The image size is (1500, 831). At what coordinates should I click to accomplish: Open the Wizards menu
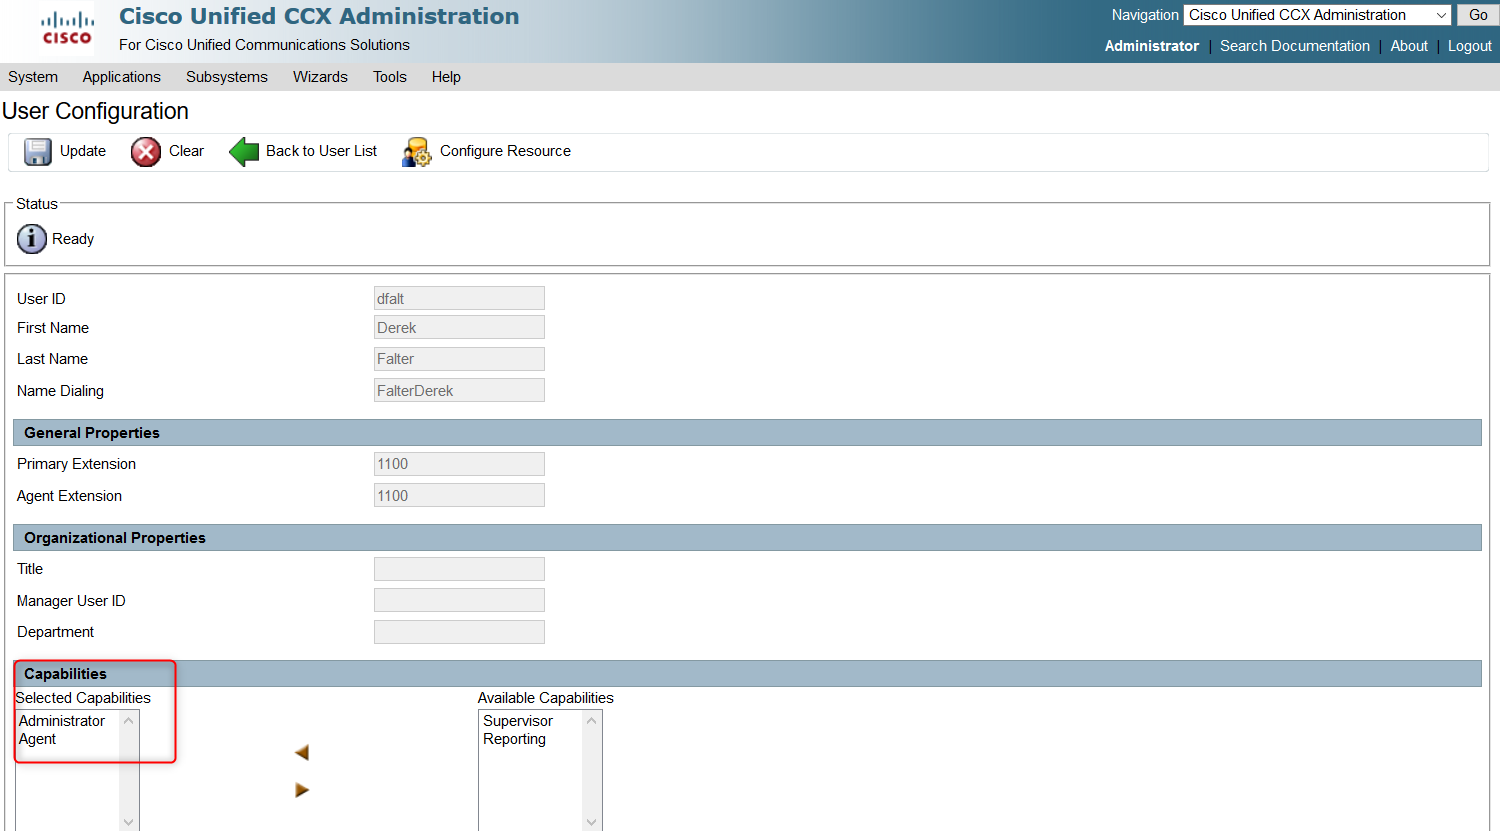point(320,77)
